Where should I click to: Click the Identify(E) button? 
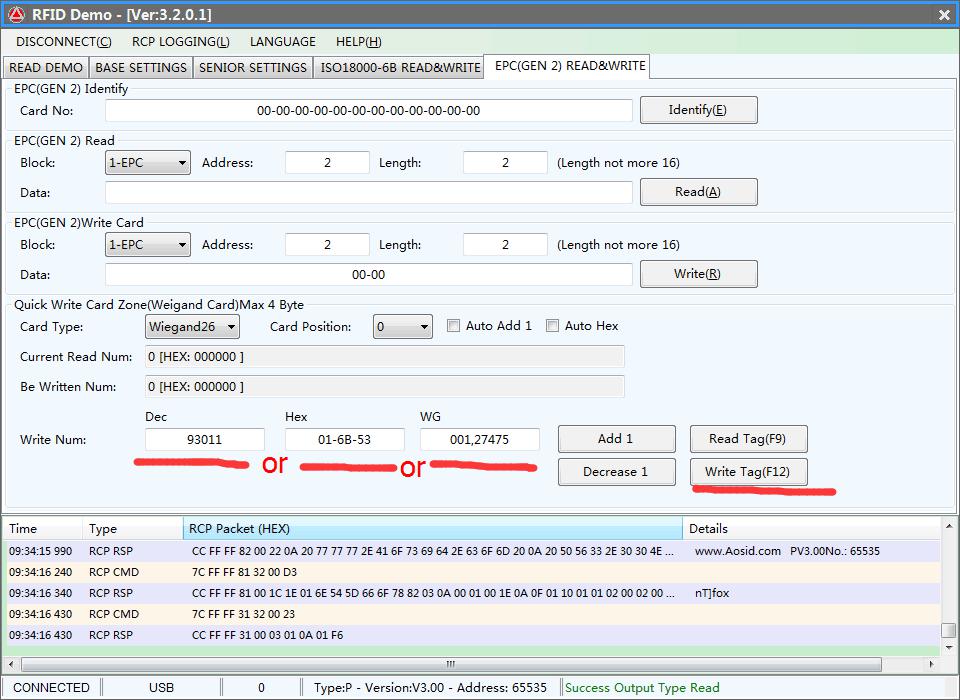(698, 110)
